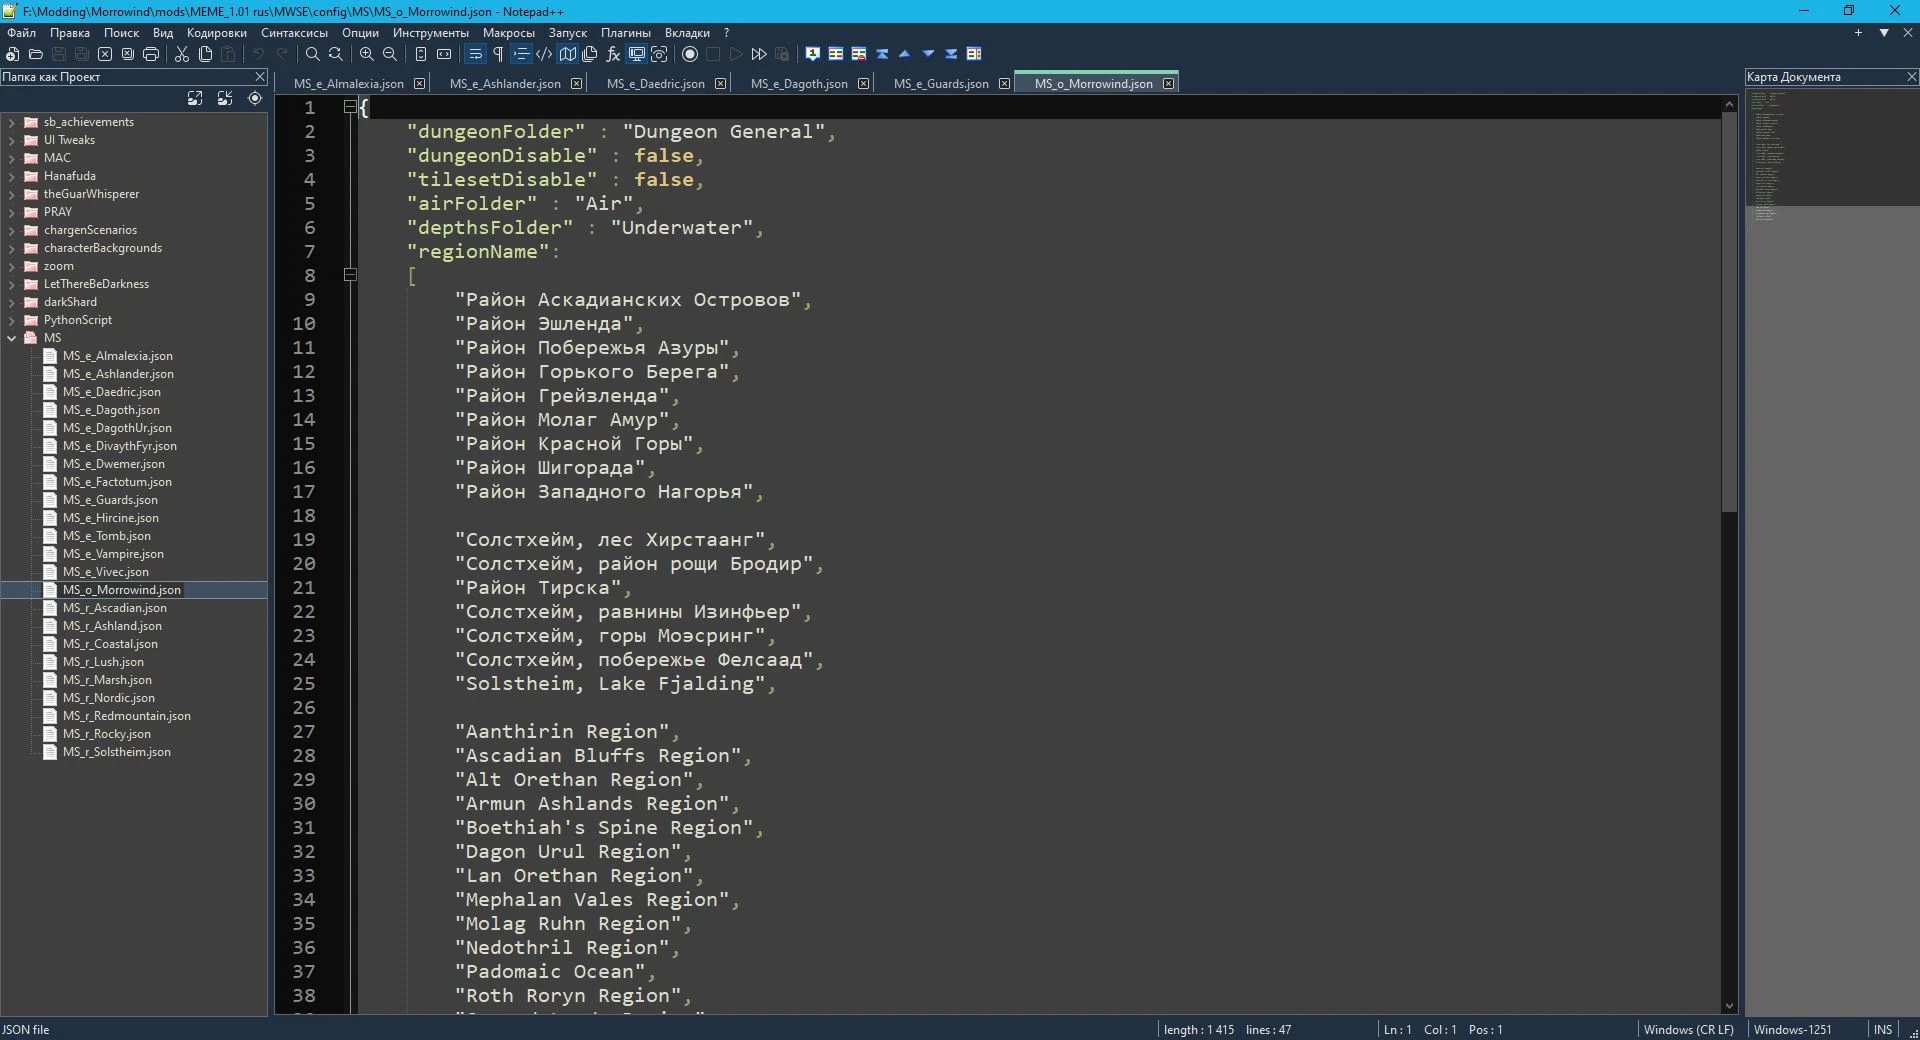Close the MS_o_Morrowind.json tab
The width and height of the screenshot is (1920, 1040).
1168,84
